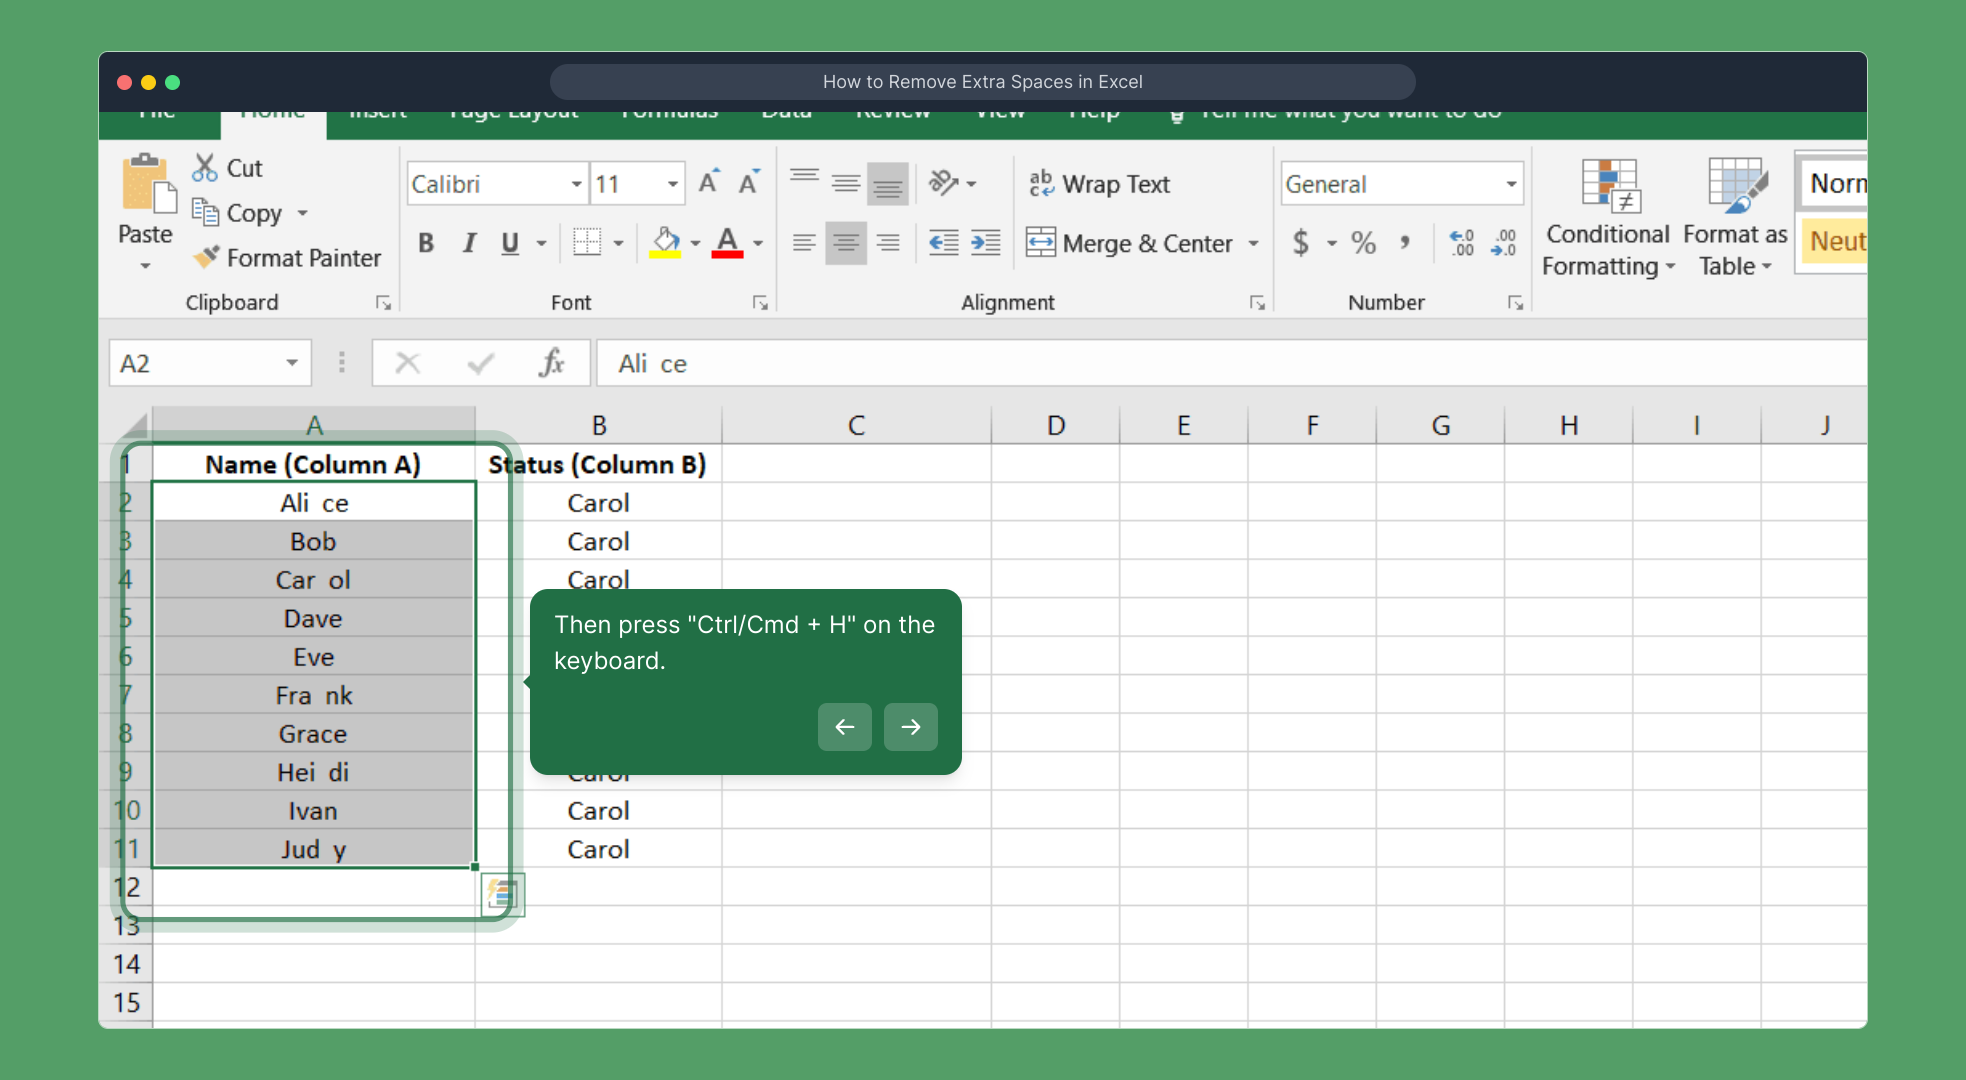The image size is (1966, 1080).
Task: Toggle Bold formatting
Action: [426, 243]
